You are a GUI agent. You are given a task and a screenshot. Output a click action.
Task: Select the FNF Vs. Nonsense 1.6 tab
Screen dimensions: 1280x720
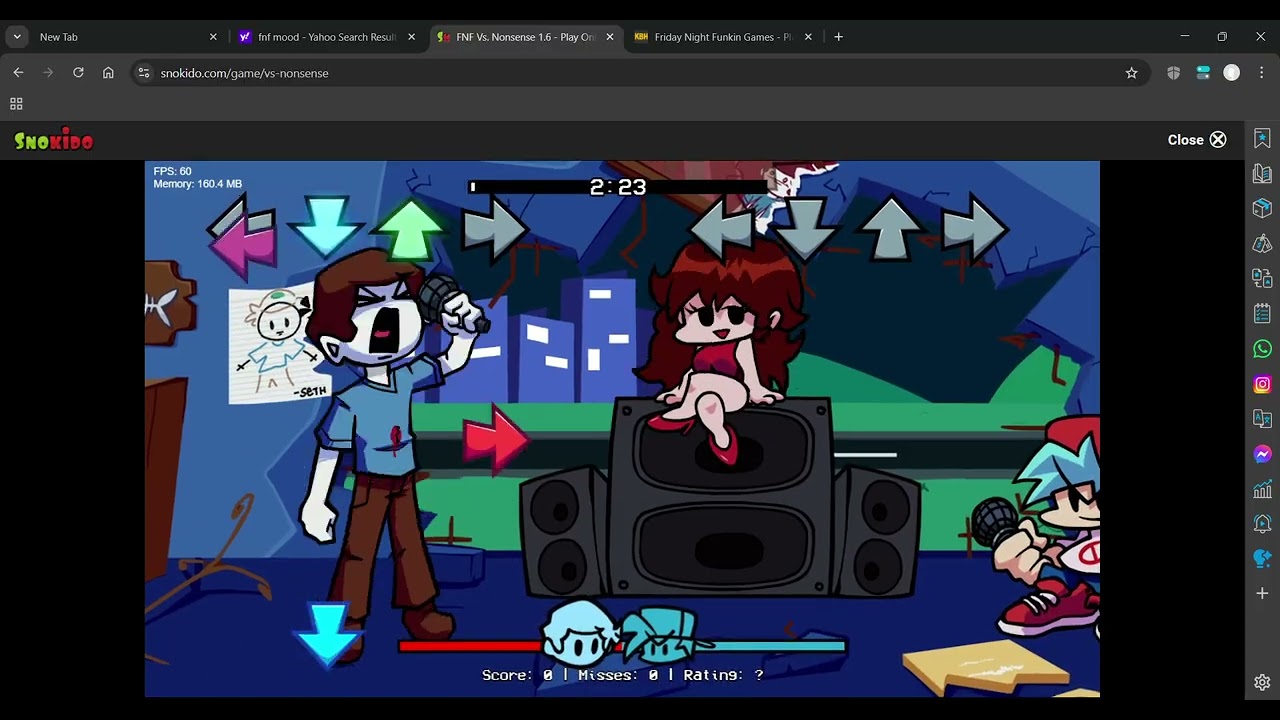pyautogui.click(x=525, y=37)
